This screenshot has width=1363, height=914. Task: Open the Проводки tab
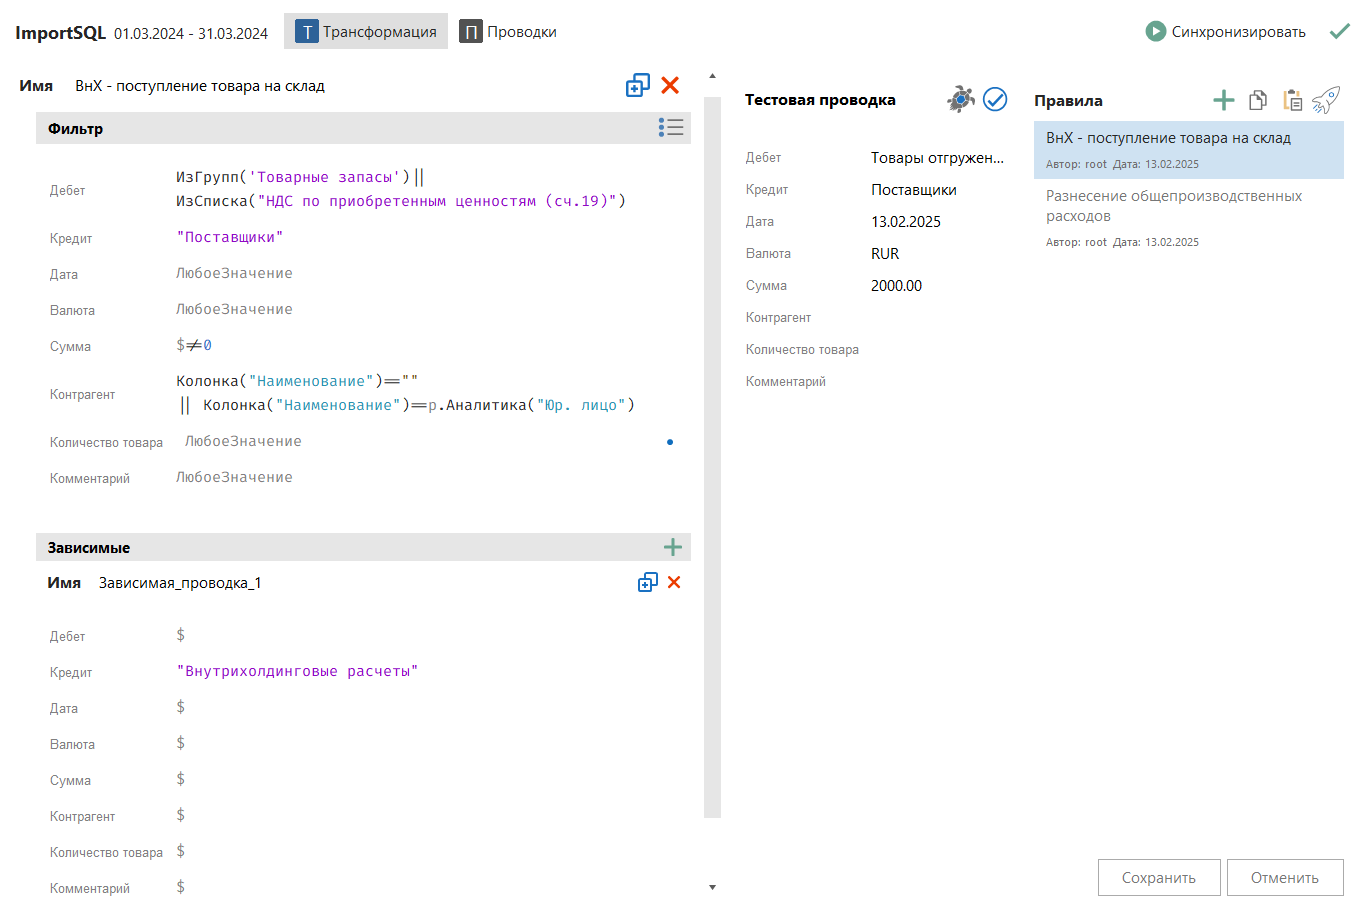tap(508, 32)
